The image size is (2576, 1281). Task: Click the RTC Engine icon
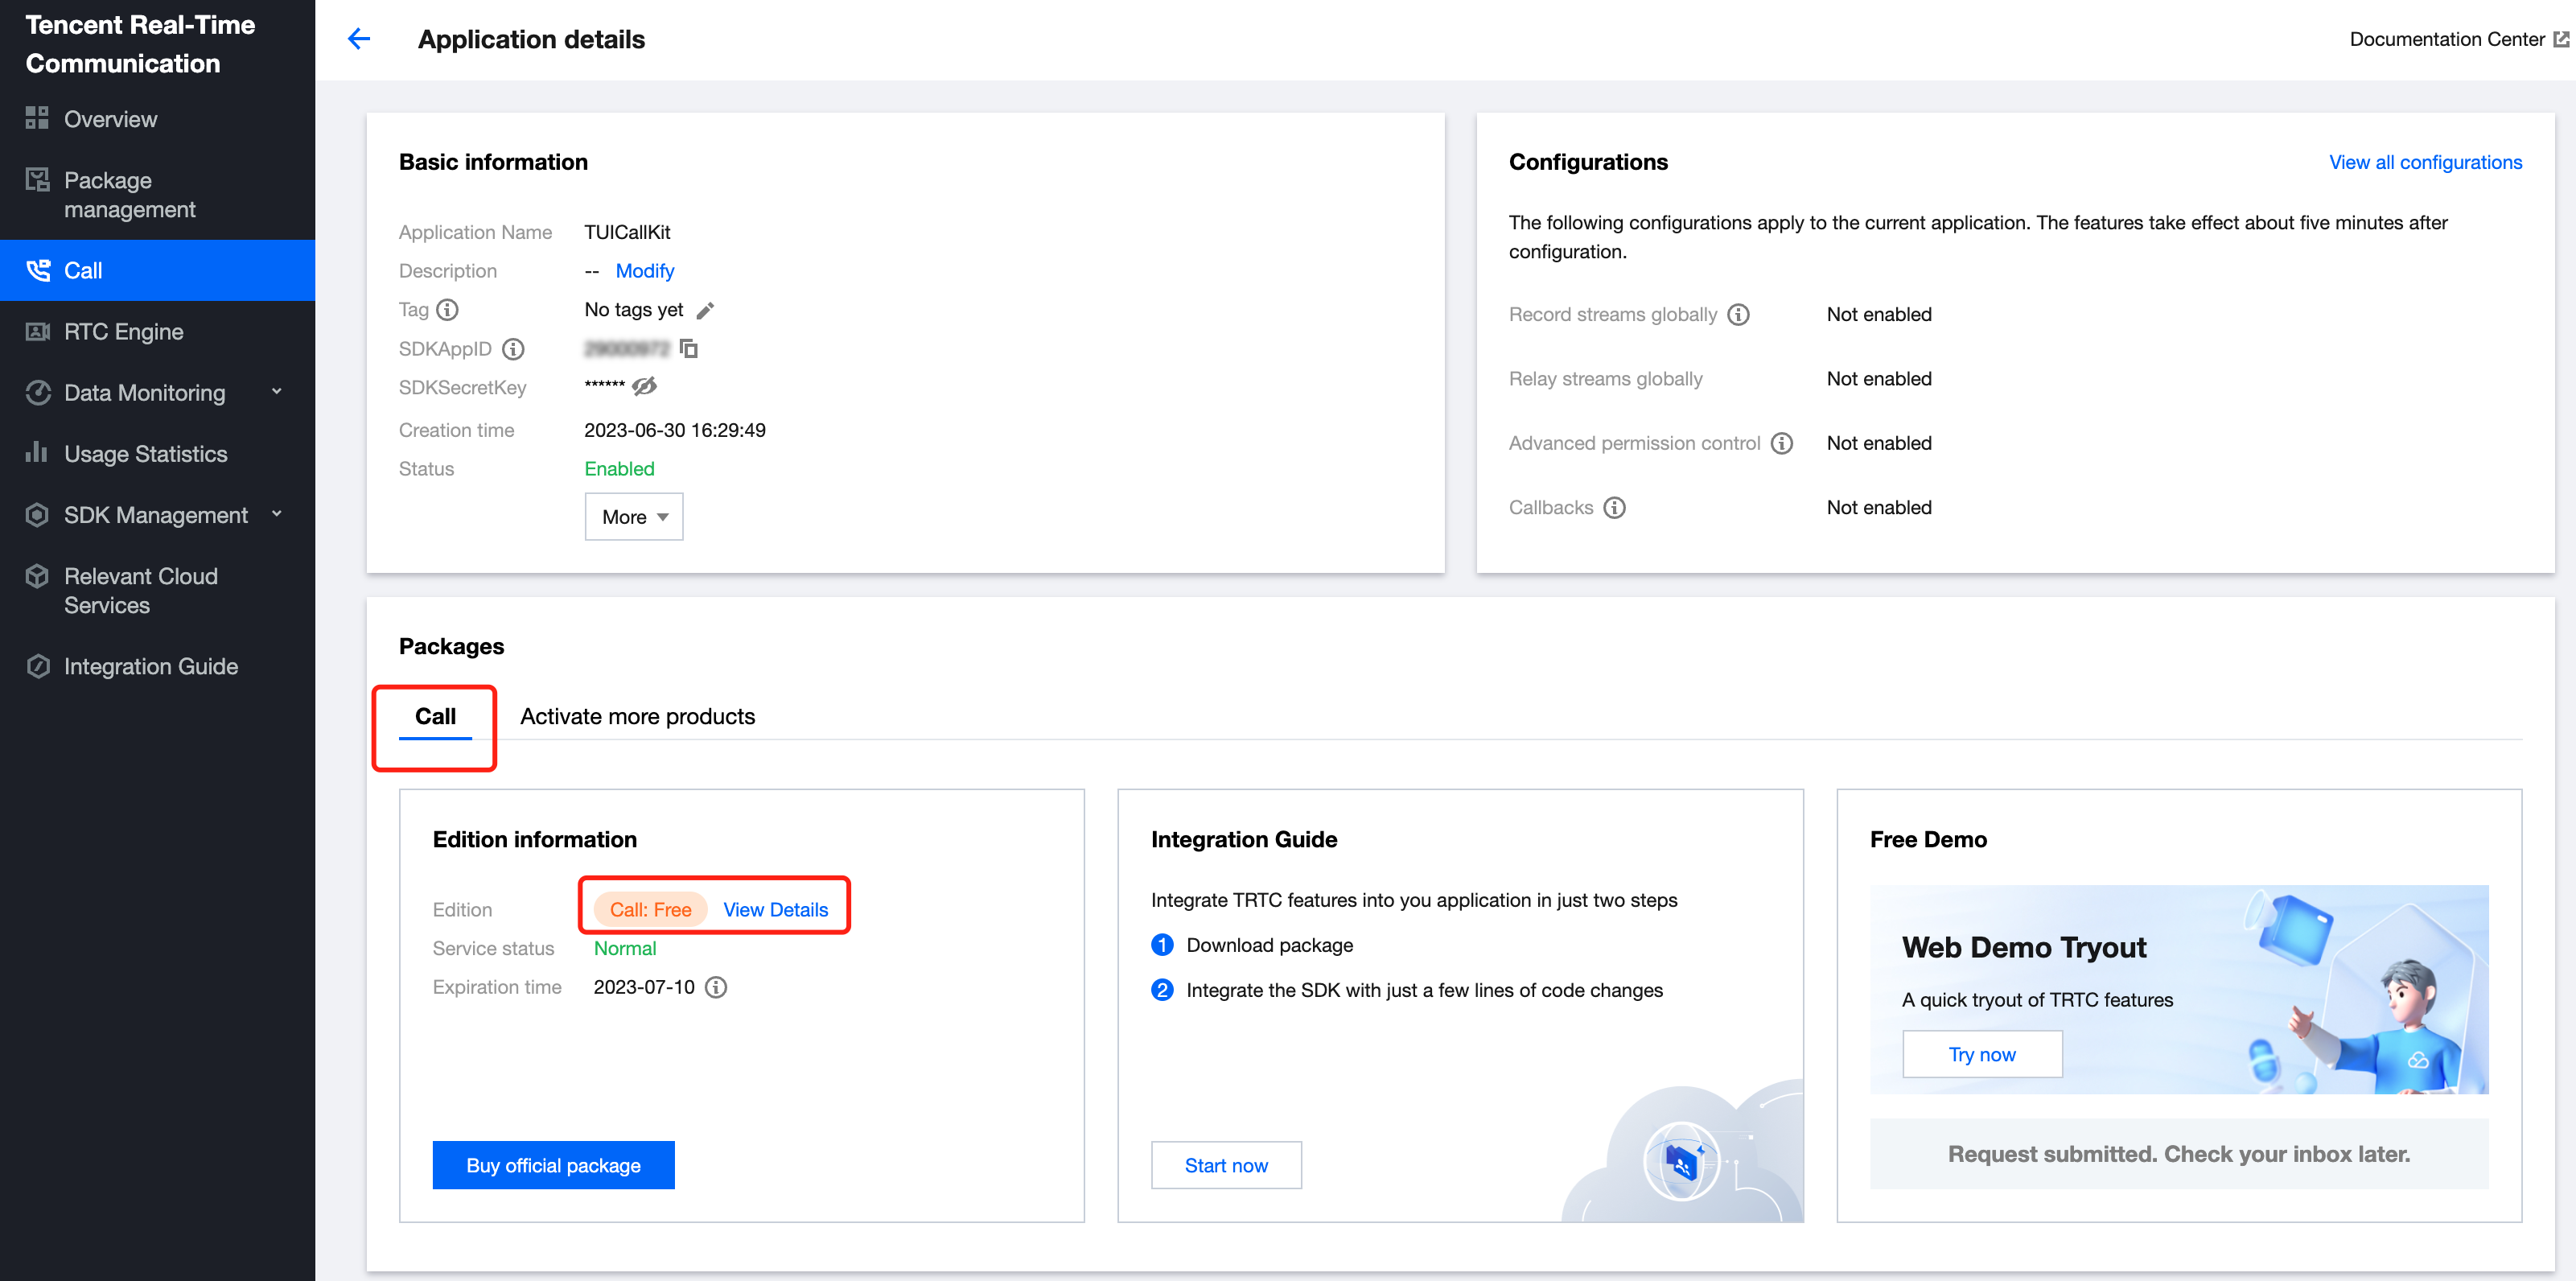(37, 331)
